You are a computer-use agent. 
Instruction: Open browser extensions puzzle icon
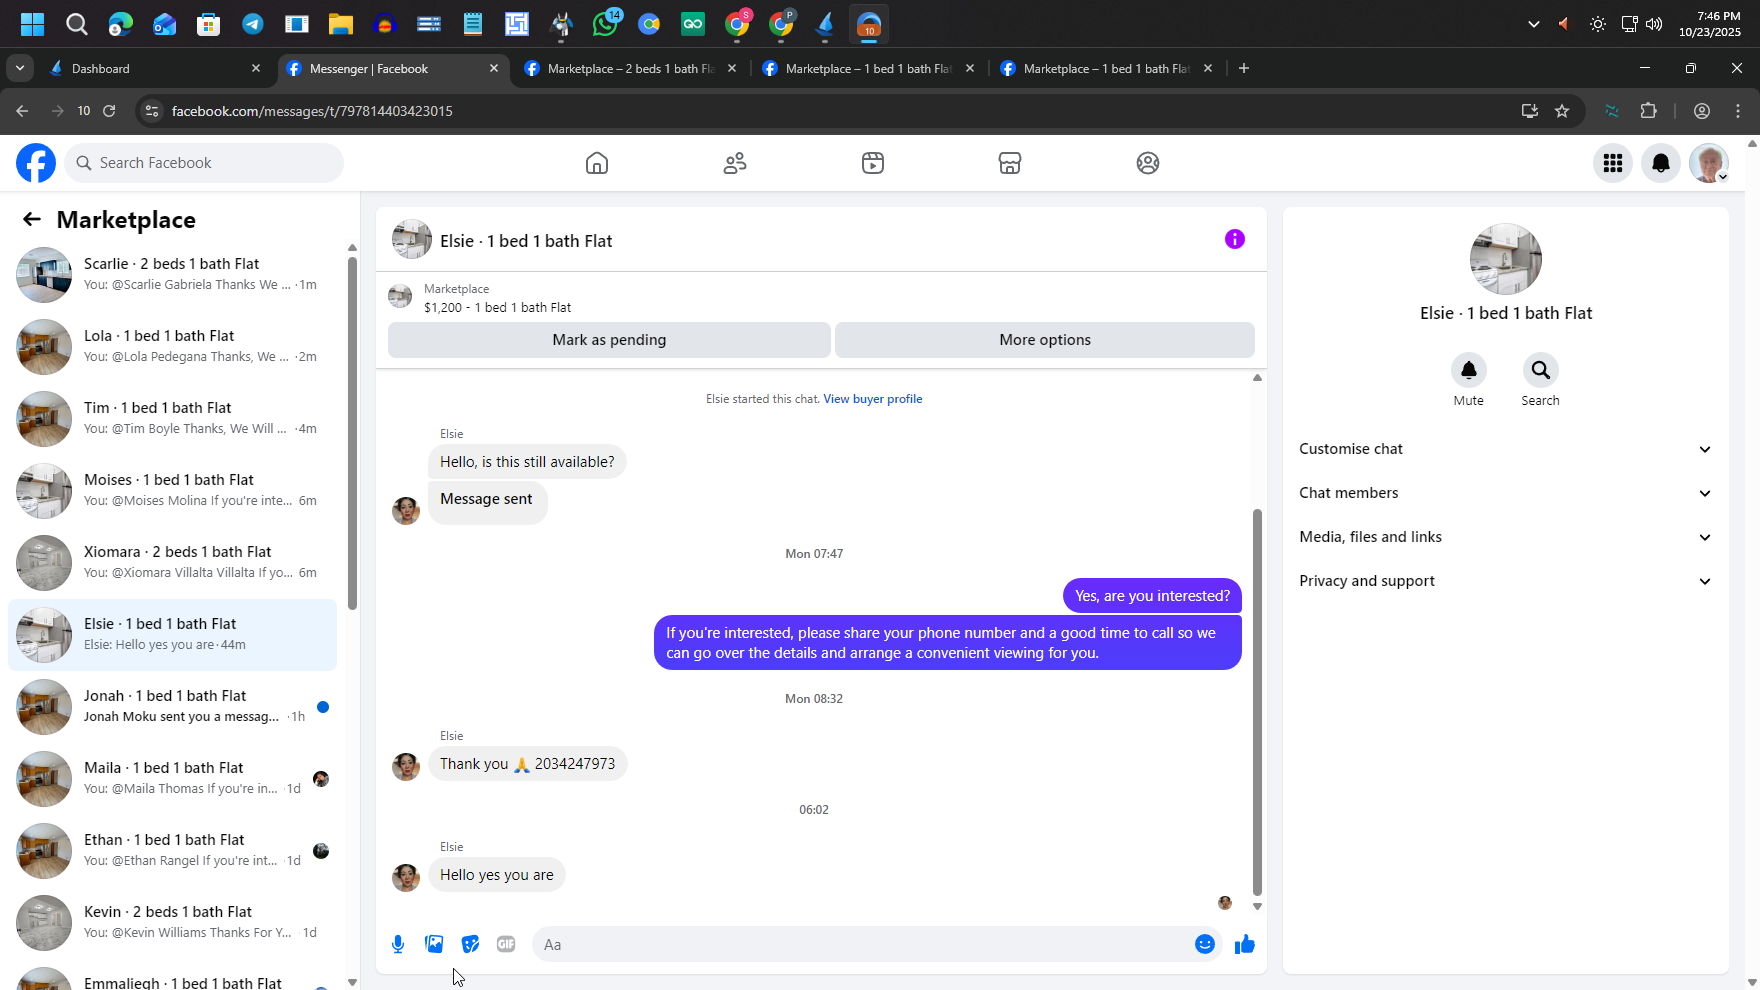(1649, 111)
